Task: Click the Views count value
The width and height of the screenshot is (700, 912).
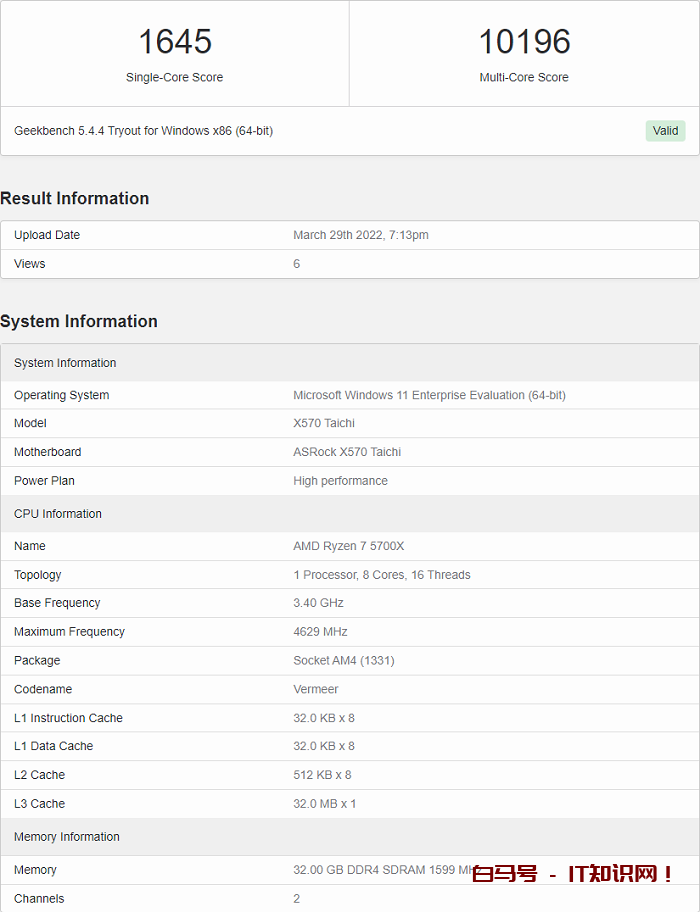Action: point(297,264)
